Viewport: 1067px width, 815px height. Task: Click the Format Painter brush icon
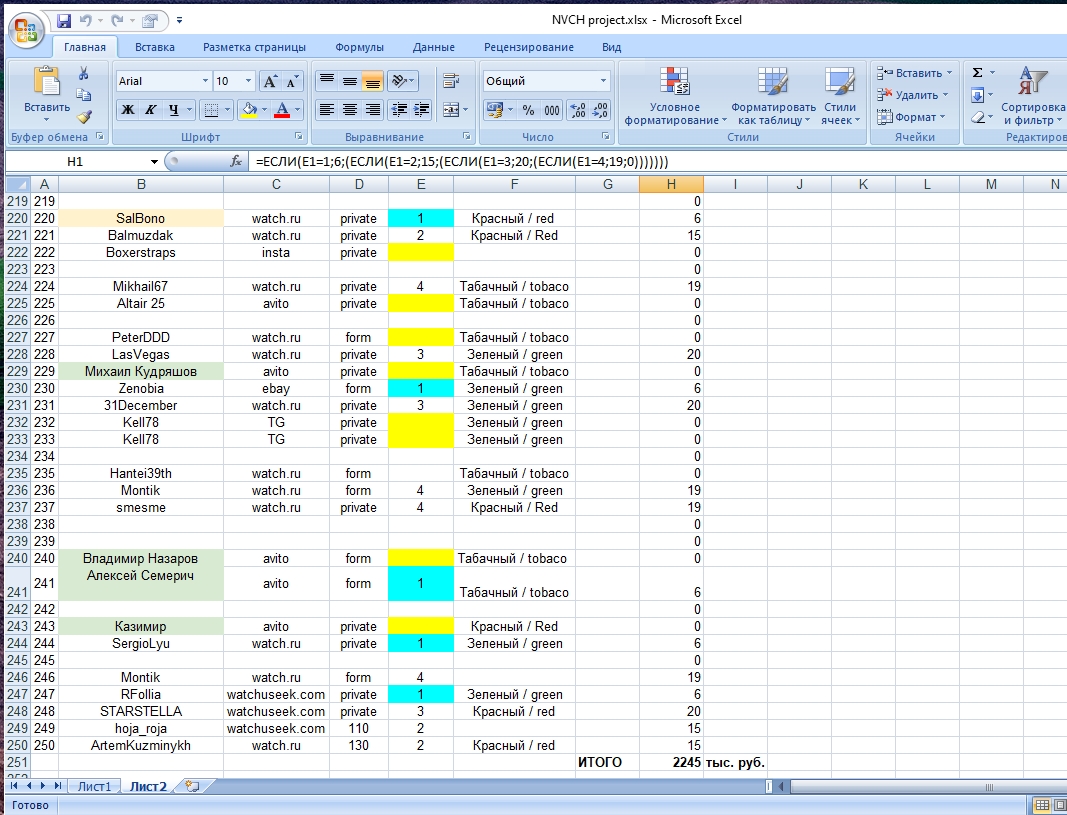tap(84, 116)
